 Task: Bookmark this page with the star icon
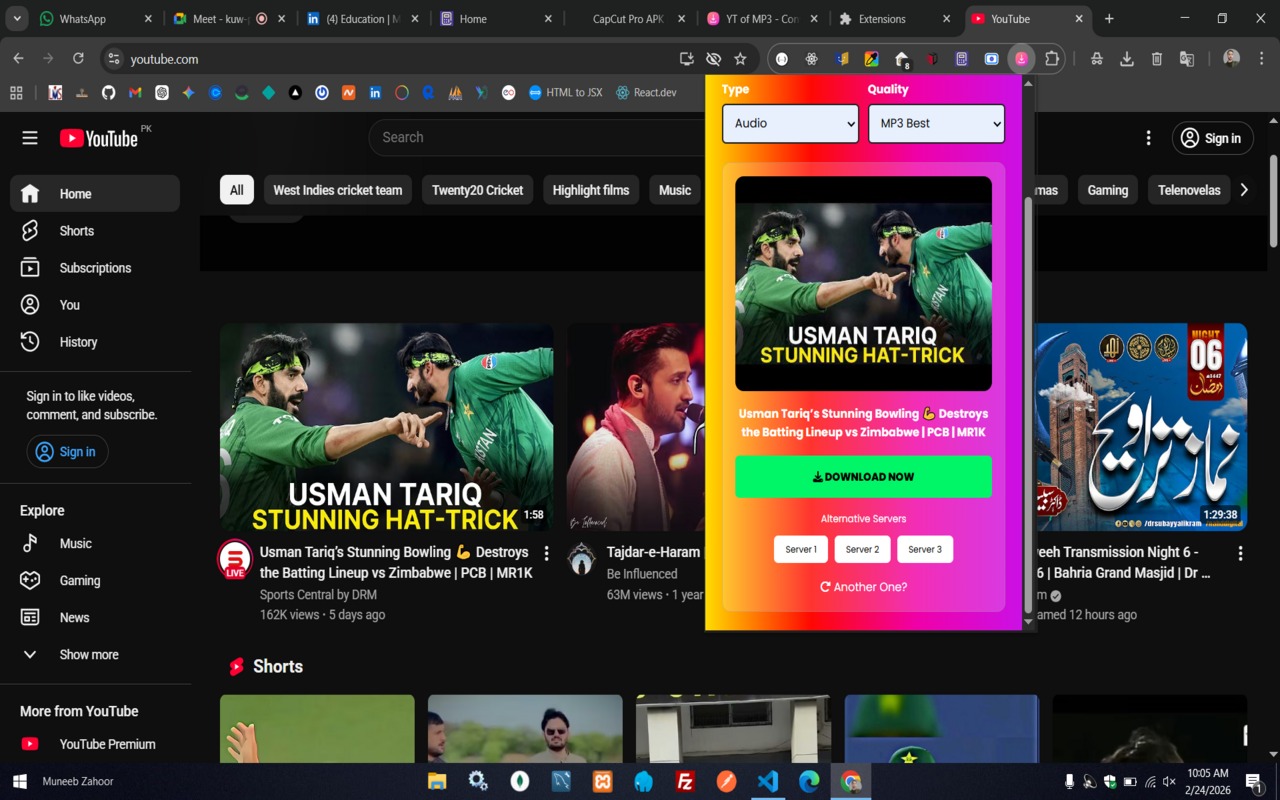(x=740, y=59)
